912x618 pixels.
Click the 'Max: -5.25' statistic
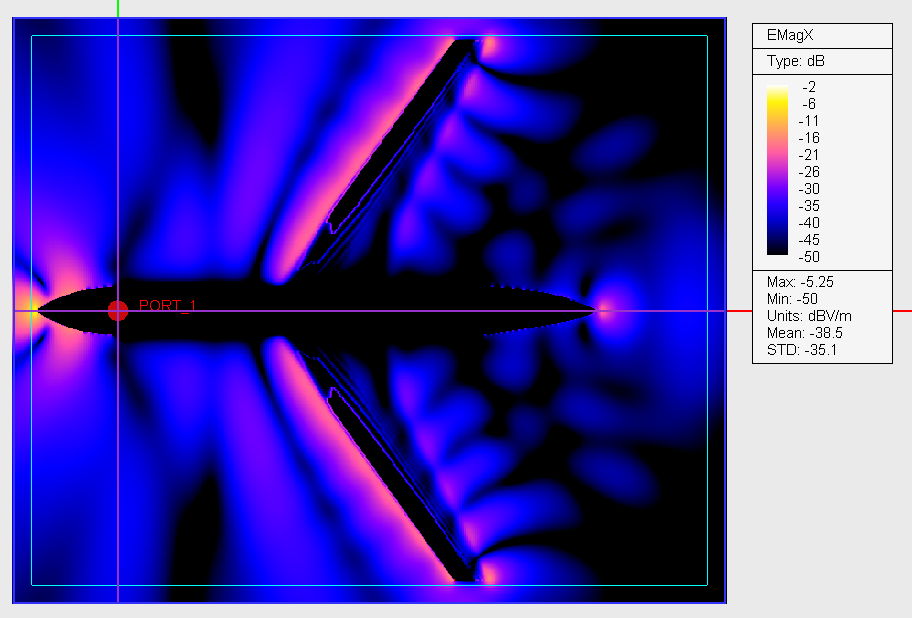point(800,282)
